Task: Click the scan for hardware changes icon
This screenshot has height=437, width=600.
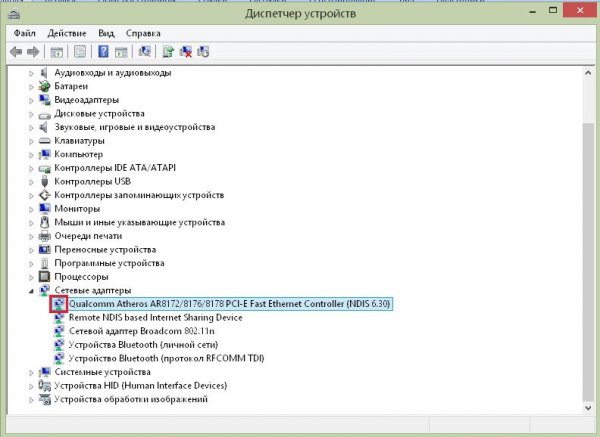Action: [146, 50]
